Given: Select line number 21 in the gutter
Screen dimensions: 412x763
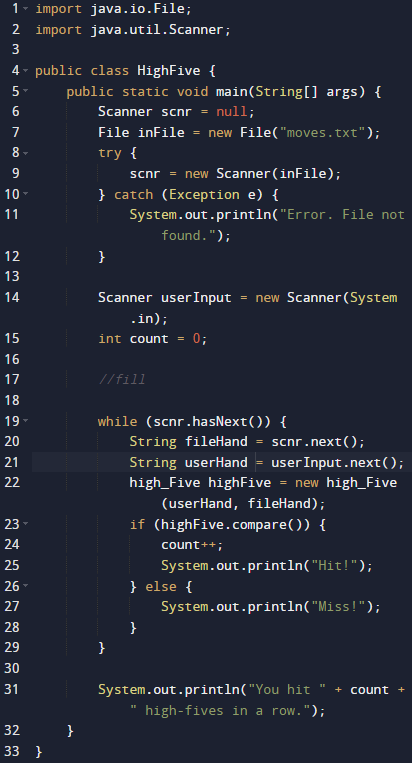Looking at the screenshot, I should click(12, 462).
